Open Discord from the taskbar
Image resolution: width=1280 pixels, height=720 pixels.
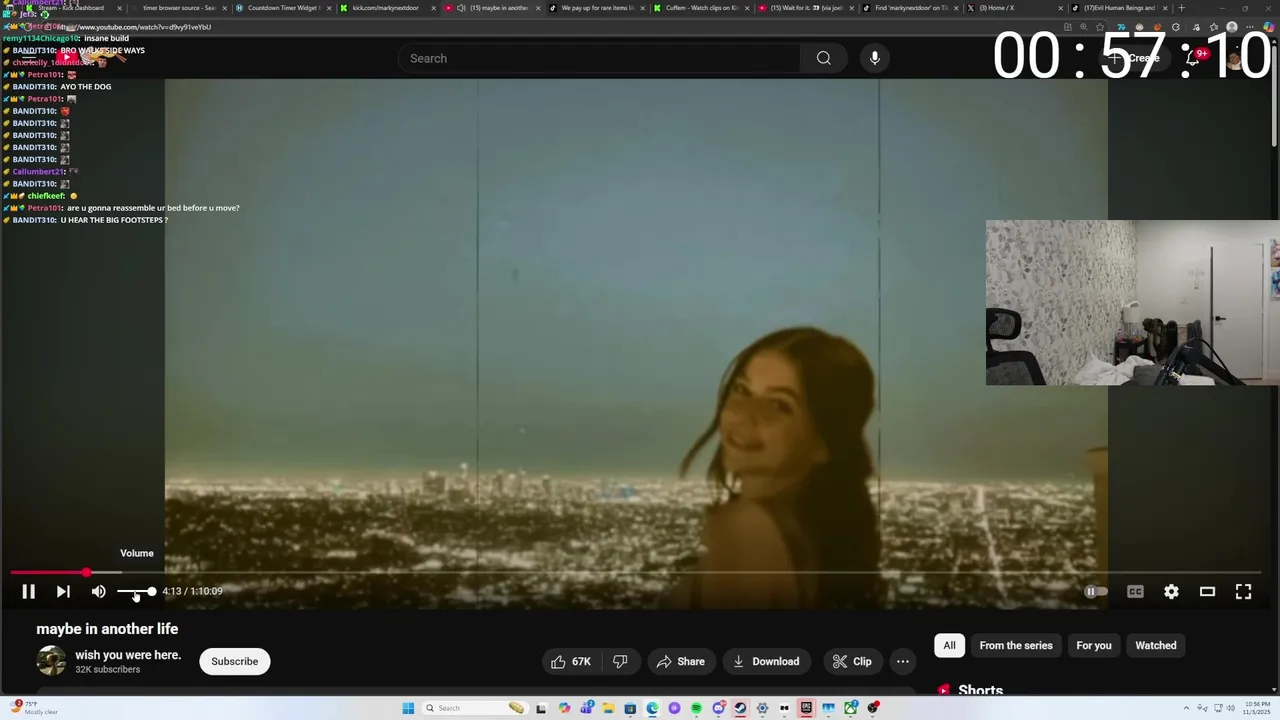pos(719,708)
